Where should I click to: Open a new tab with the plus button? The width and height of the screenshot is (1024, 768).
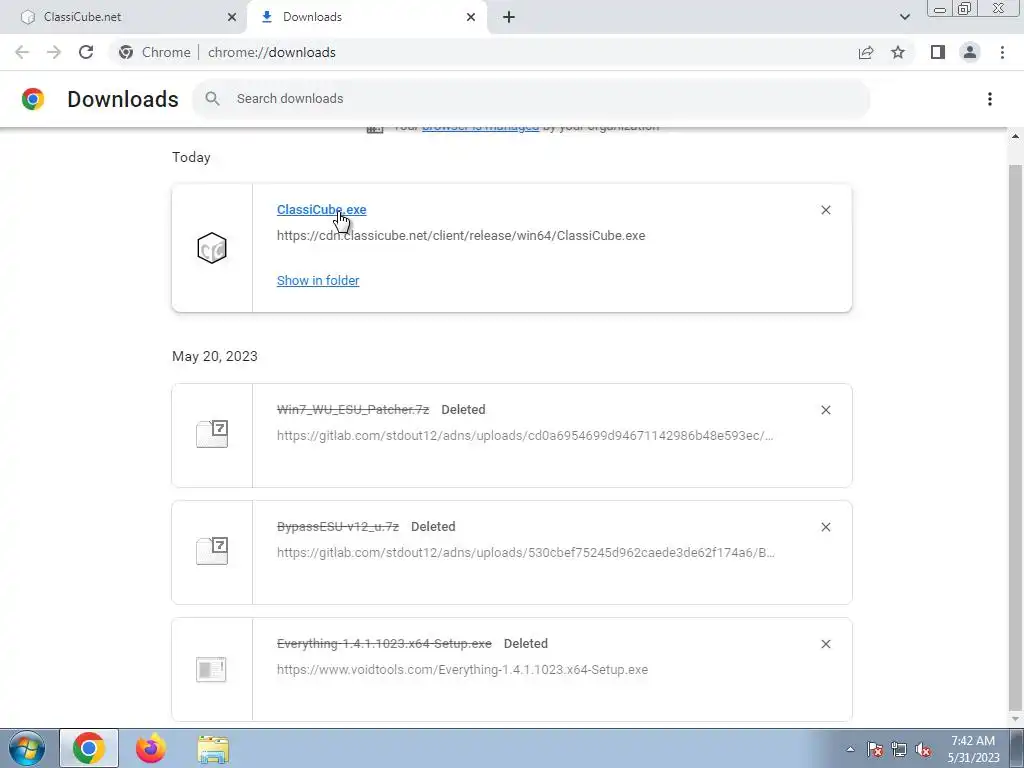click(509, 17)
